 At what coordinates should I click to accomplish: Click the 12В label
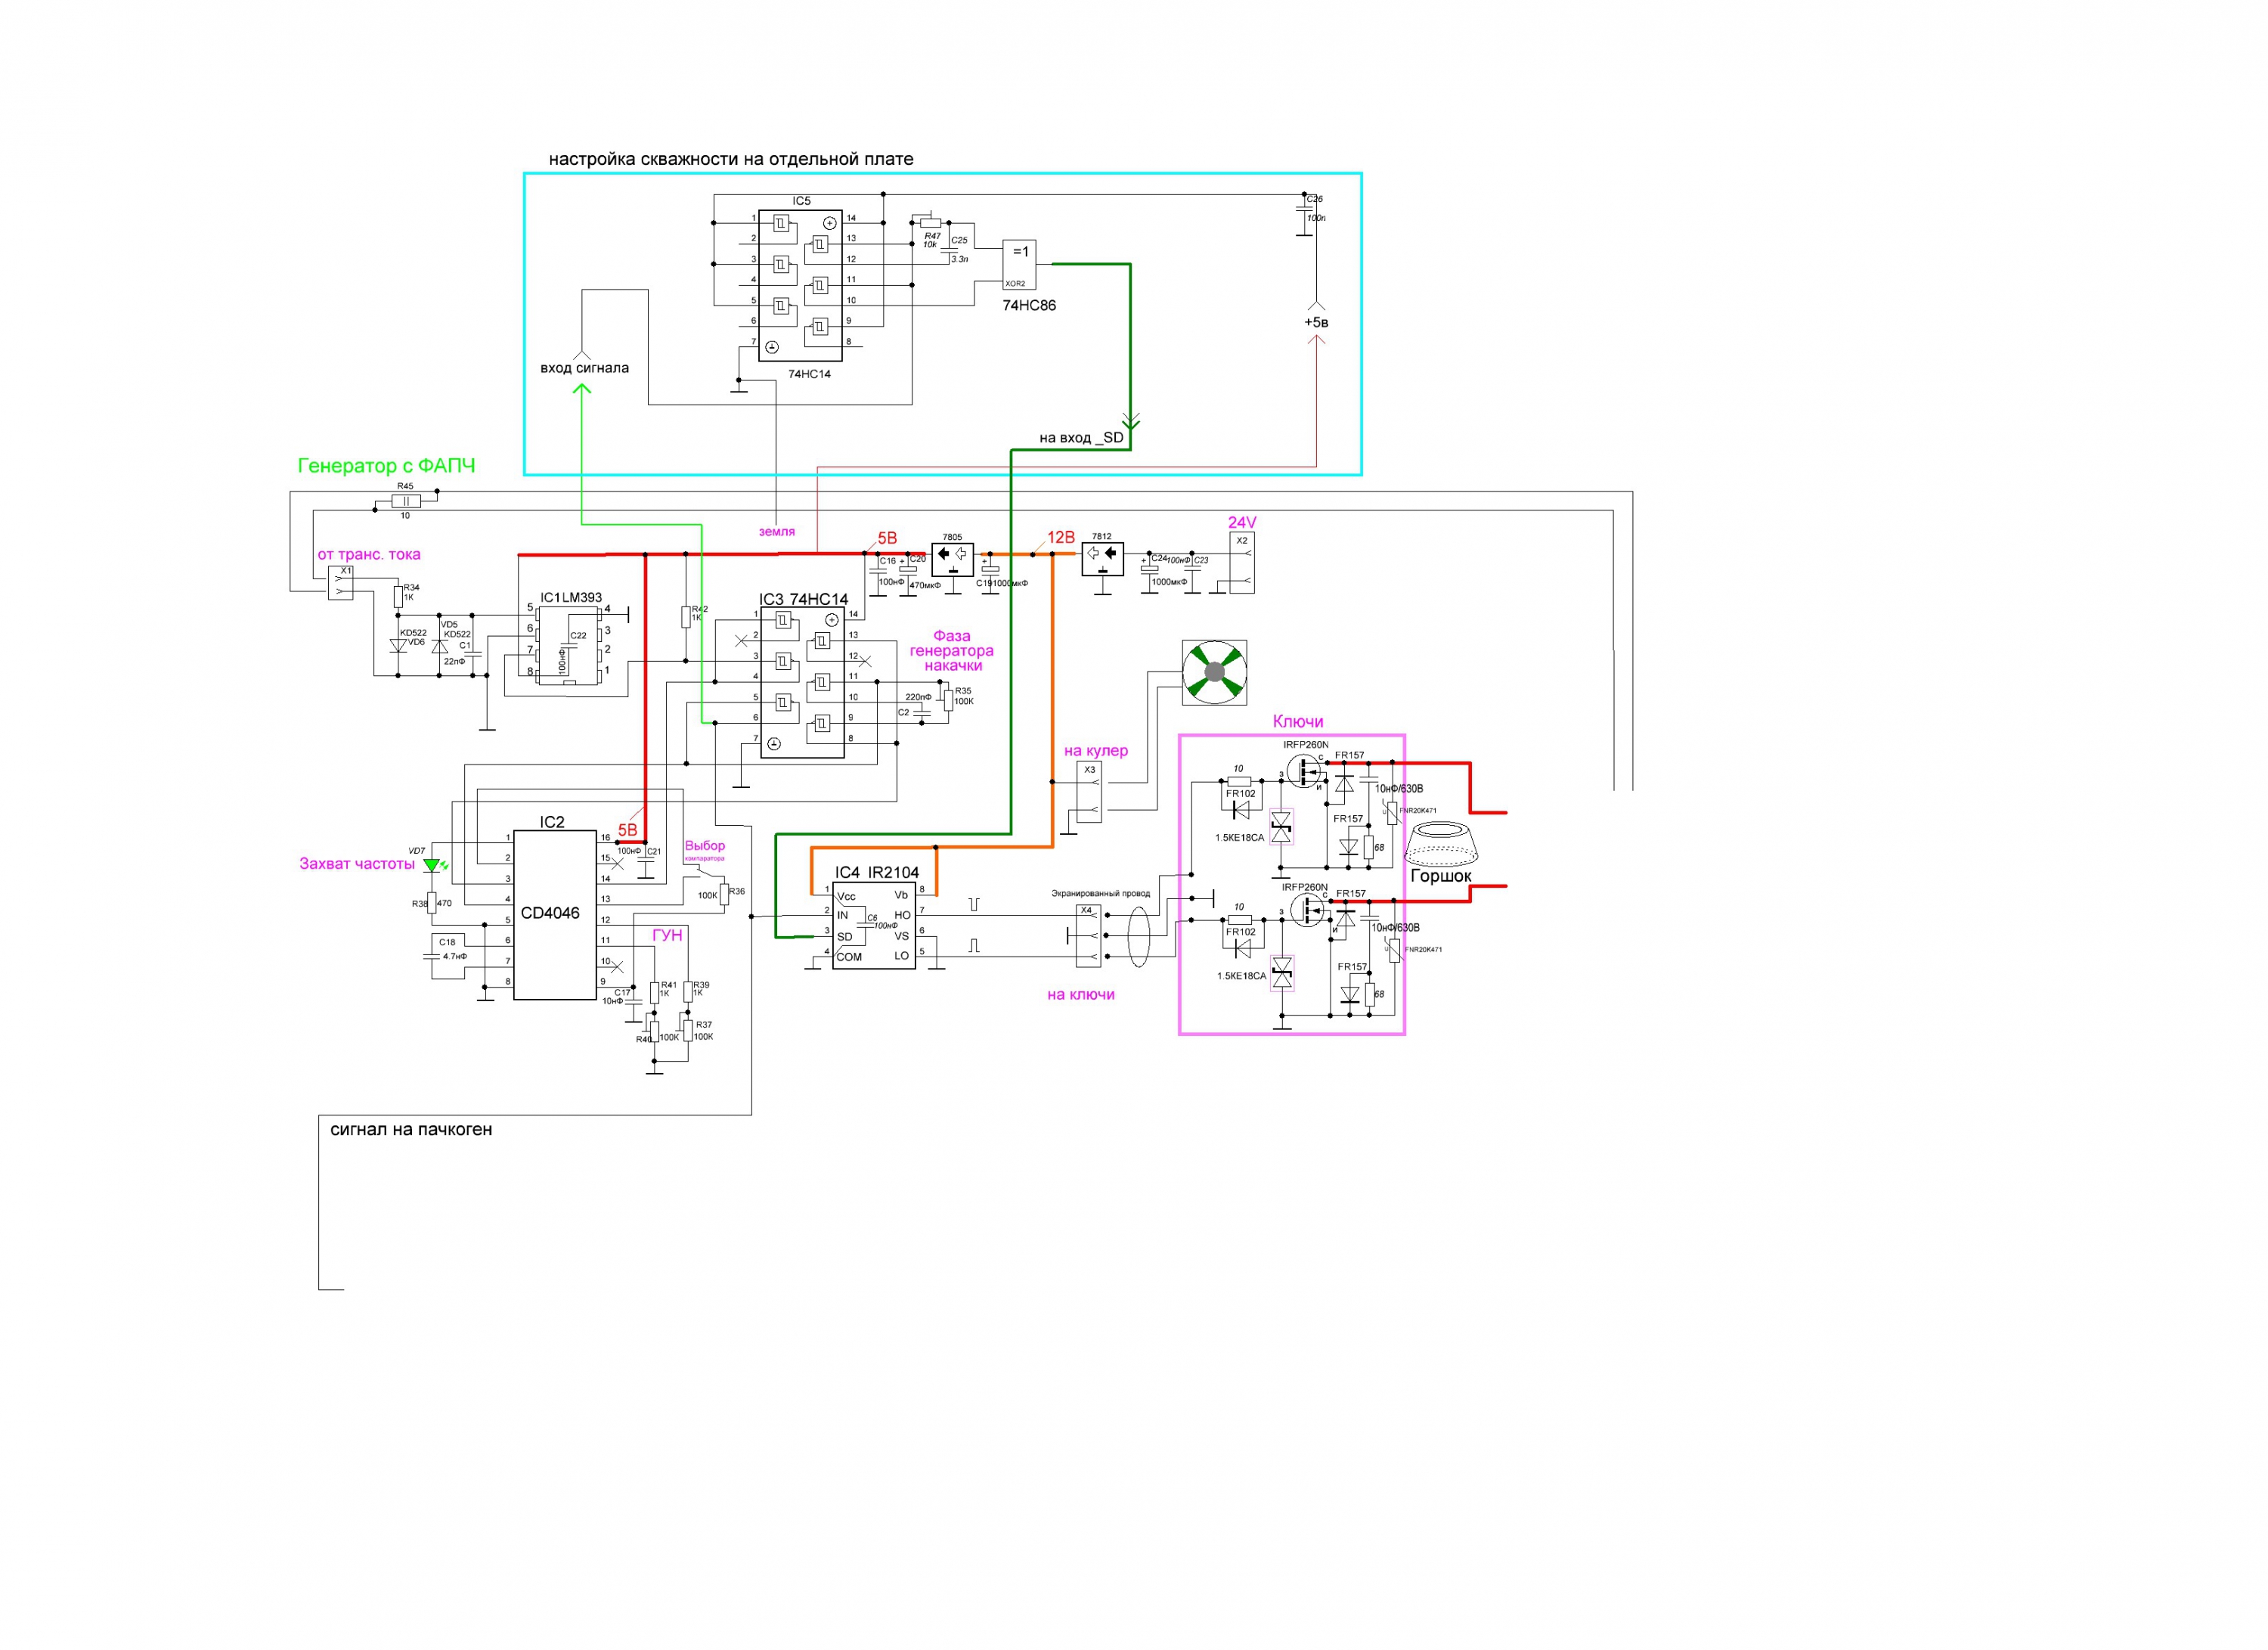[1061, 538]
